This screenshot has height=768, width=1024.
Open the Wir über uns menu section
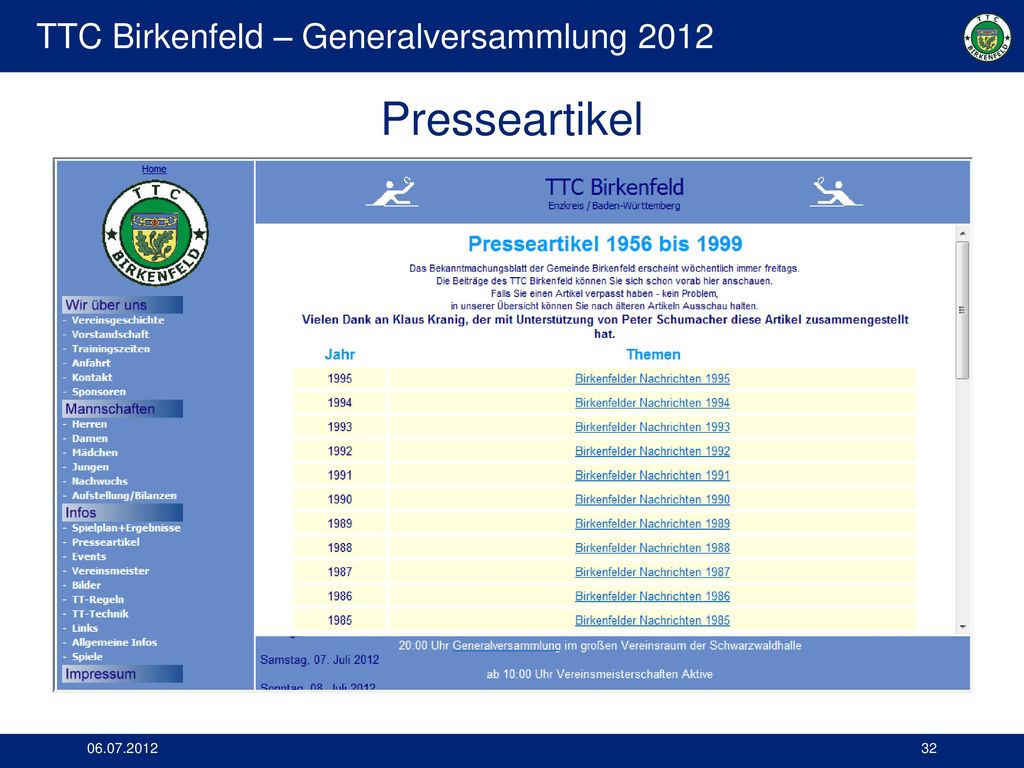tap(122, 305)
